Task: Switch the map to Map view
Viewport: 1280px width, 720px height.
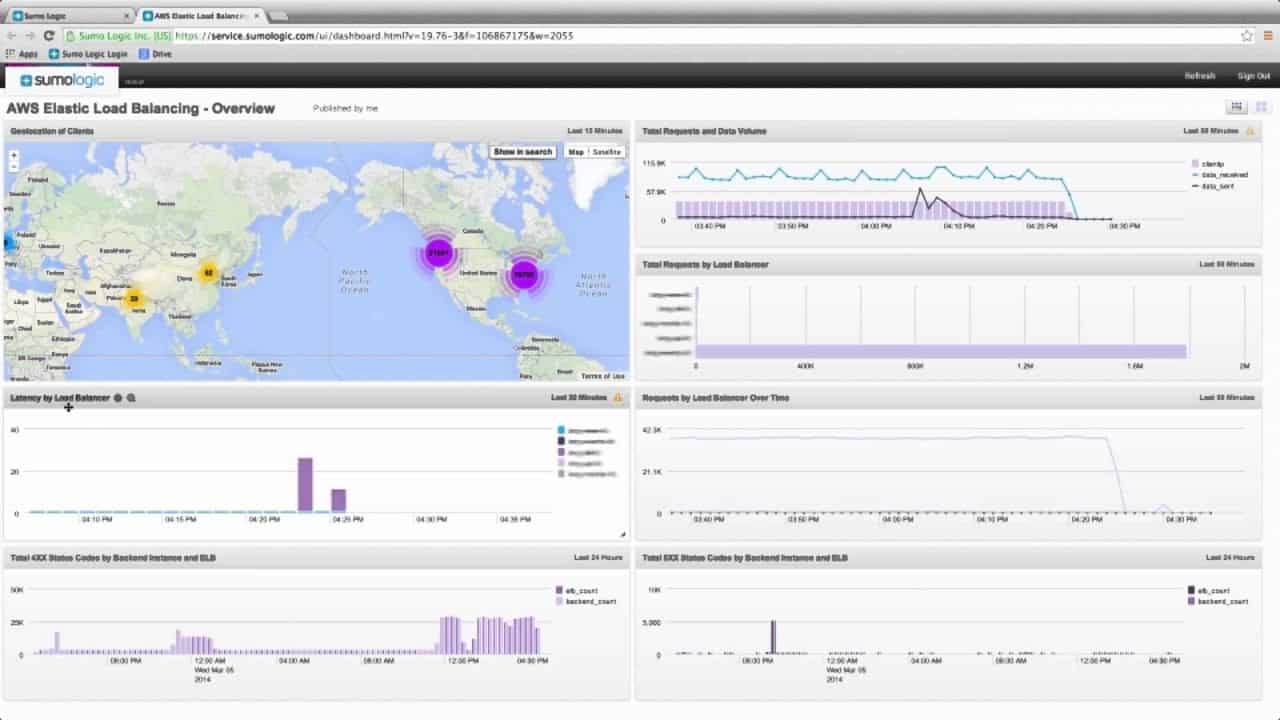Action: pyautogui.click(x=576, y=152)
